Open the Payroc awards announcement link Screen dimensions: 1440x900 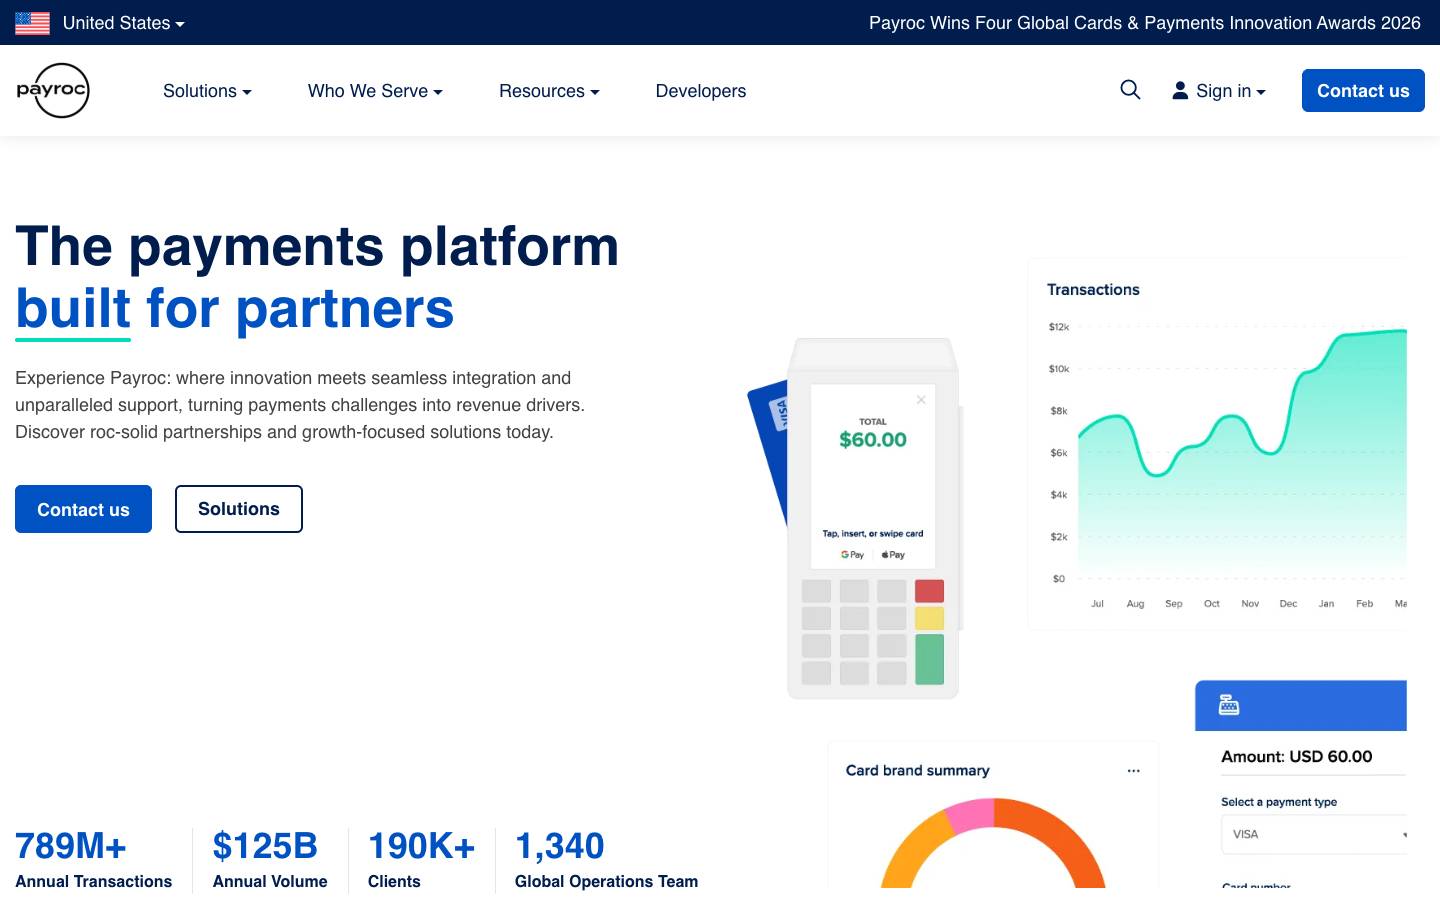pyautogui.click(x=1144, y=23)
